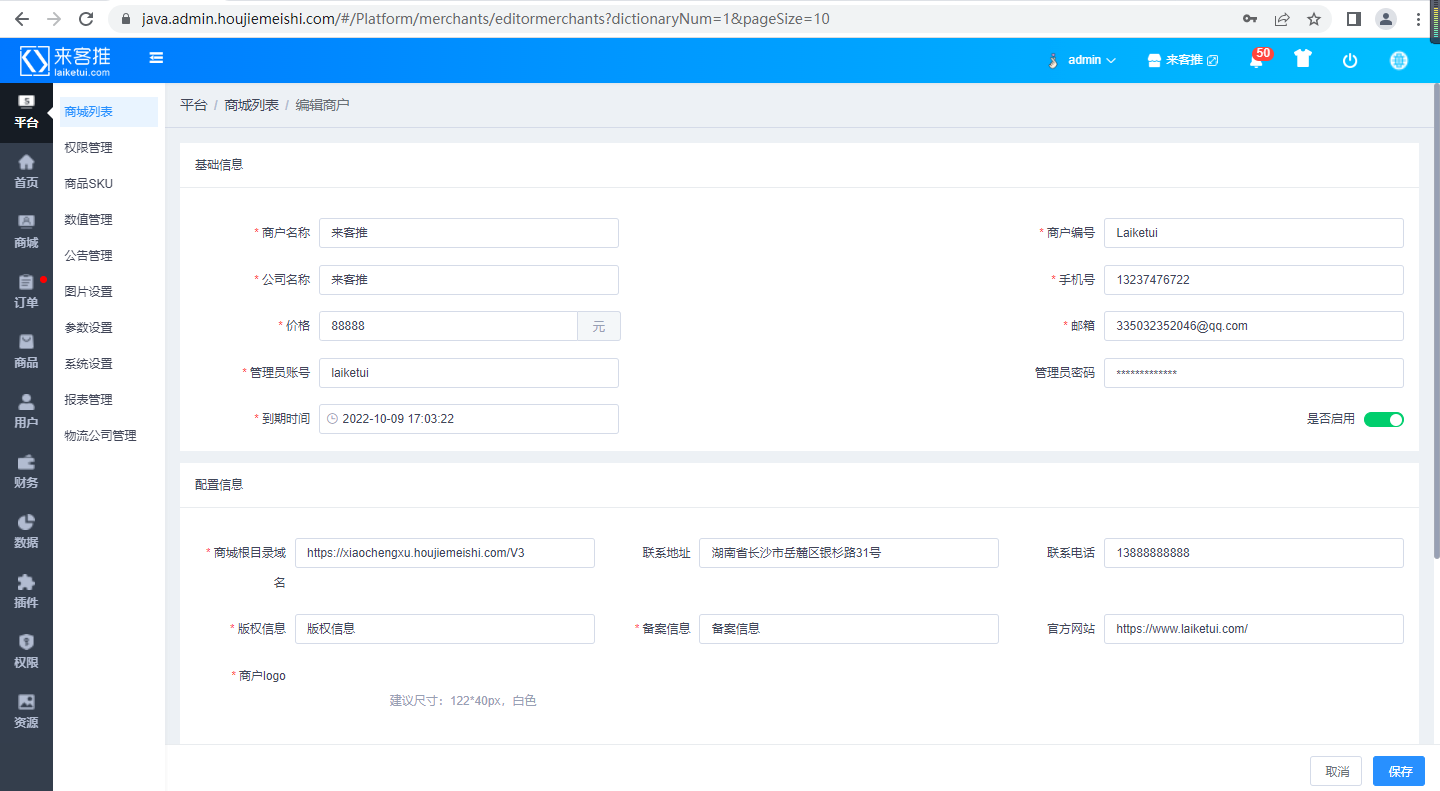Viewport: 1440px width, 791px height.
Task: Toggle the 是否启用 switch
Action: tap(1384, 419)
